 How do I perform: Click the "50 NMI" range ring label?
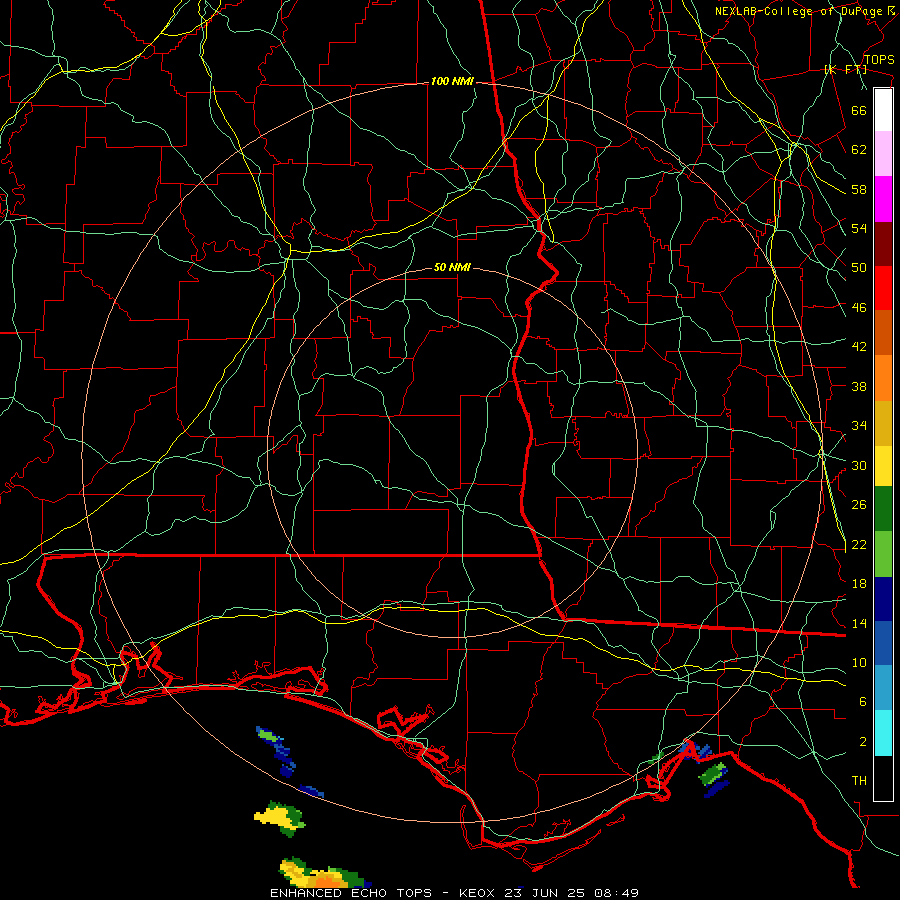point(452,267)
